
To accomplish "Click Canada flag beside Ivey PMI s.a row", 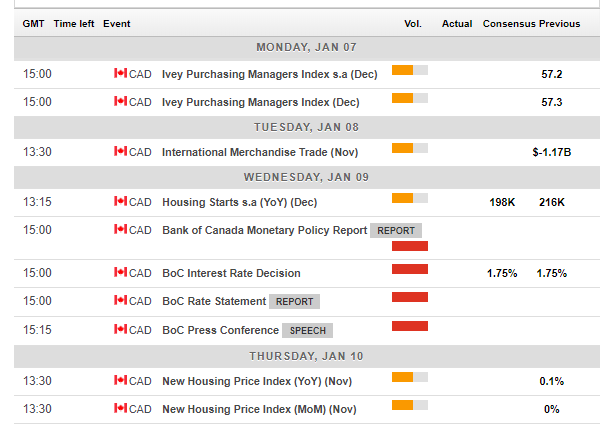I will 121,74.
